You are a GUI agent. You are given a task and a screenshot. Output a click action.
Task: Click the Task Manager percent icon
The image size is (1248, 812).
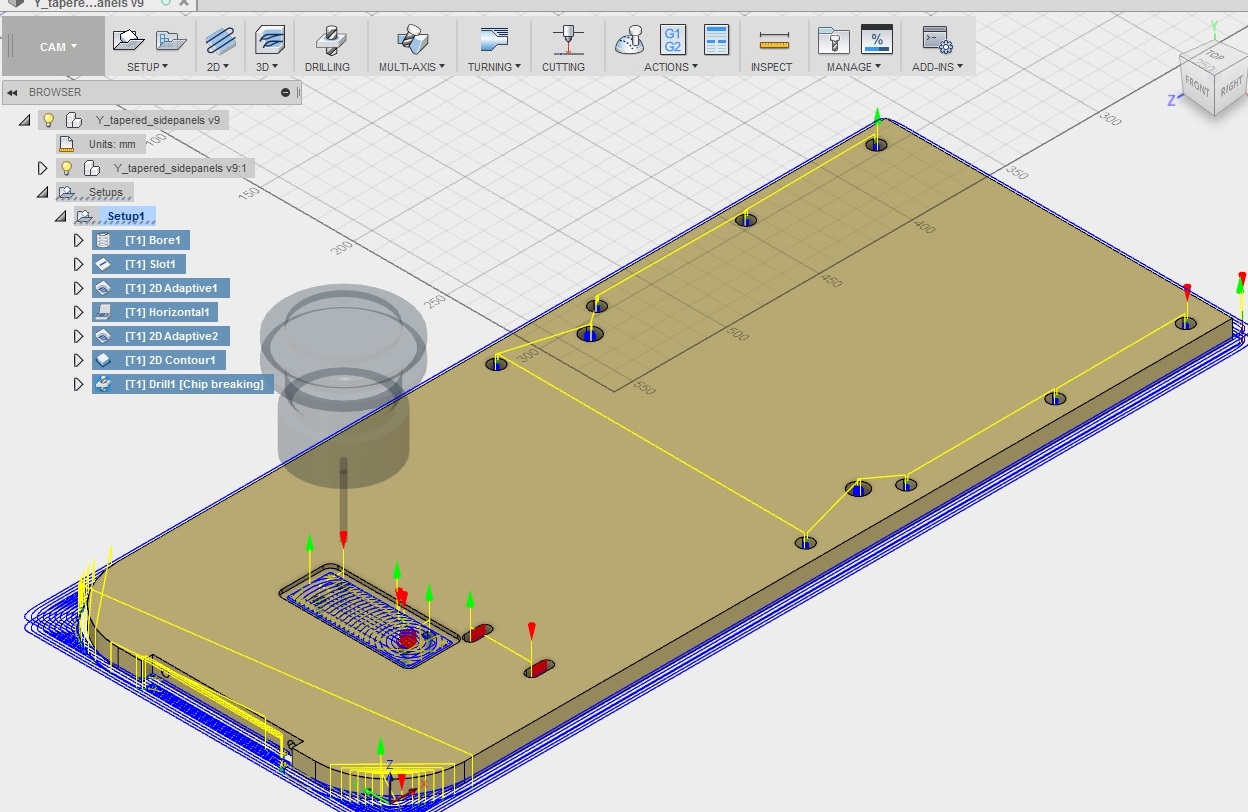click(x=876, y=40)
